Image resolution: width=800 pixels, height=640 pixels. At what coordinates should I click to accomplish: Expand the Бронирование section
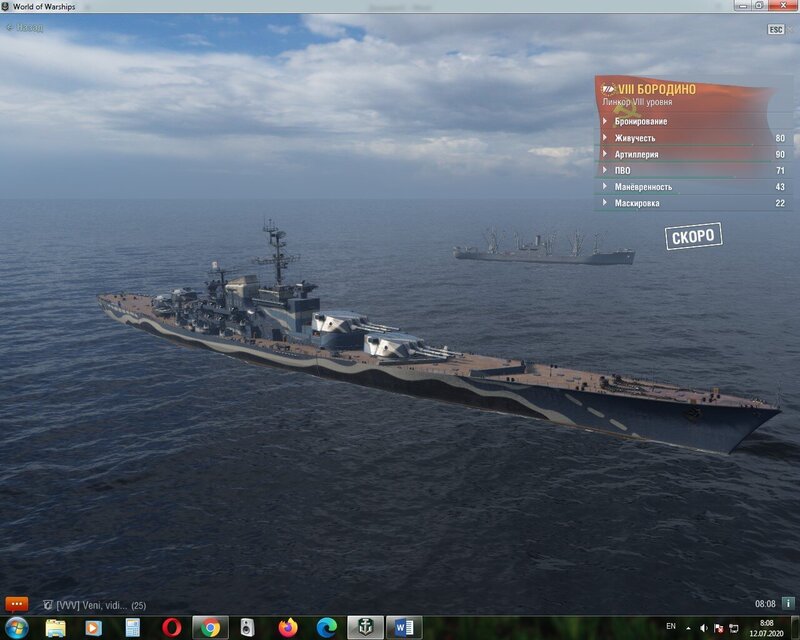(x=693, y=121)
